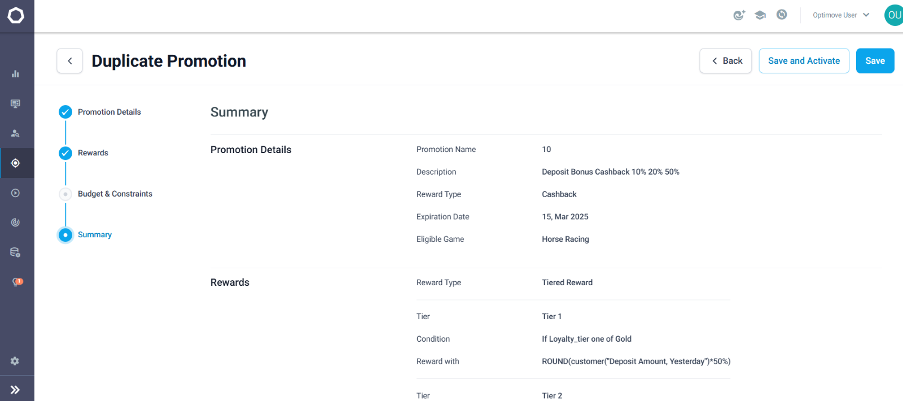Expand the sidebar with double chevron
Screen dimensions: 904x402
click(16, 390)
